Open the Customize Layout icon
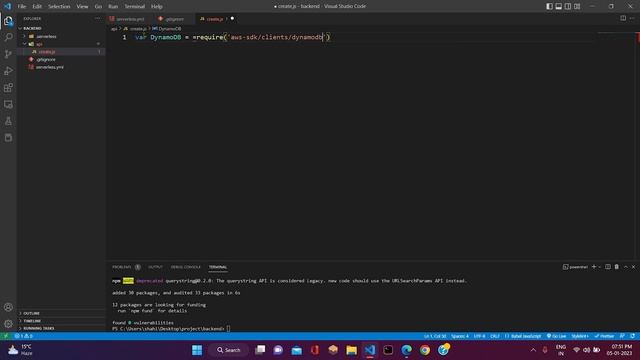This screenshot has height=360, width=640. point(577,6)
